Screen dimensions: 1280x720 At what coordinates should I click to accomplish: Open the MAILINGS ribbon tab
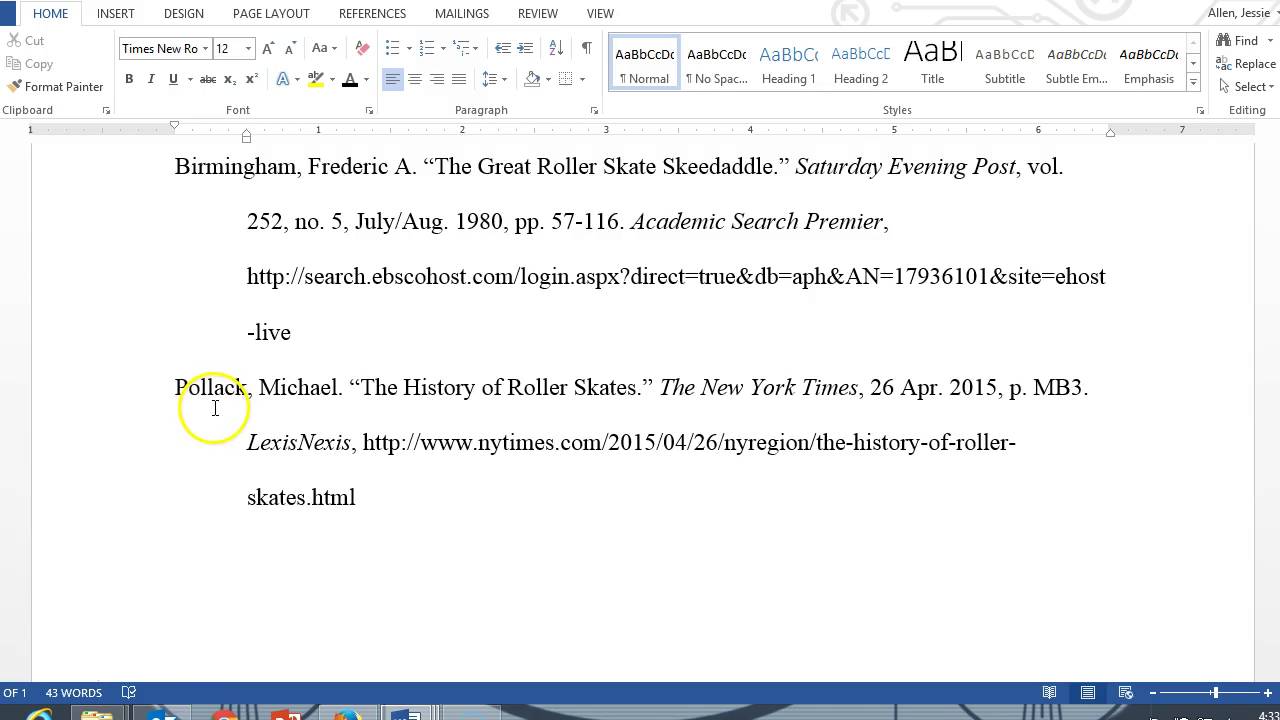pos(462,13)
